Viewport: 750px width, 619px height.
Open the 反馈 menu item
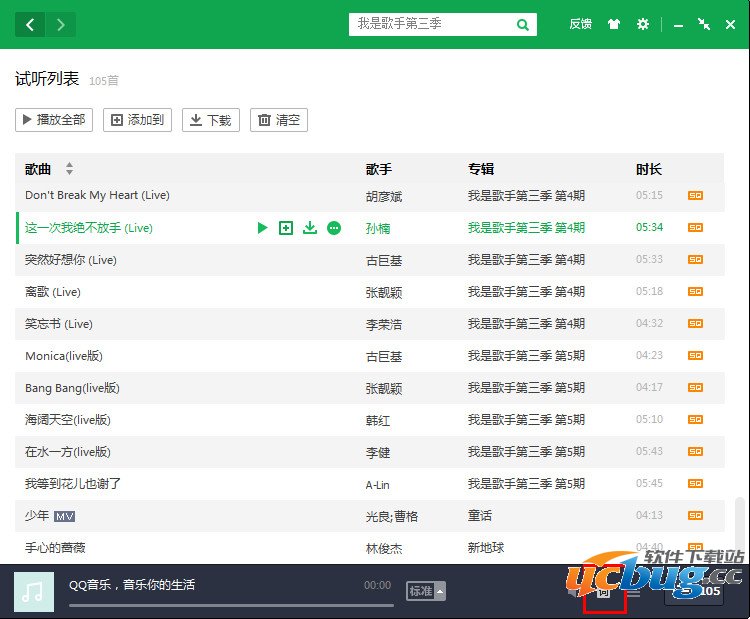[580, 25]
